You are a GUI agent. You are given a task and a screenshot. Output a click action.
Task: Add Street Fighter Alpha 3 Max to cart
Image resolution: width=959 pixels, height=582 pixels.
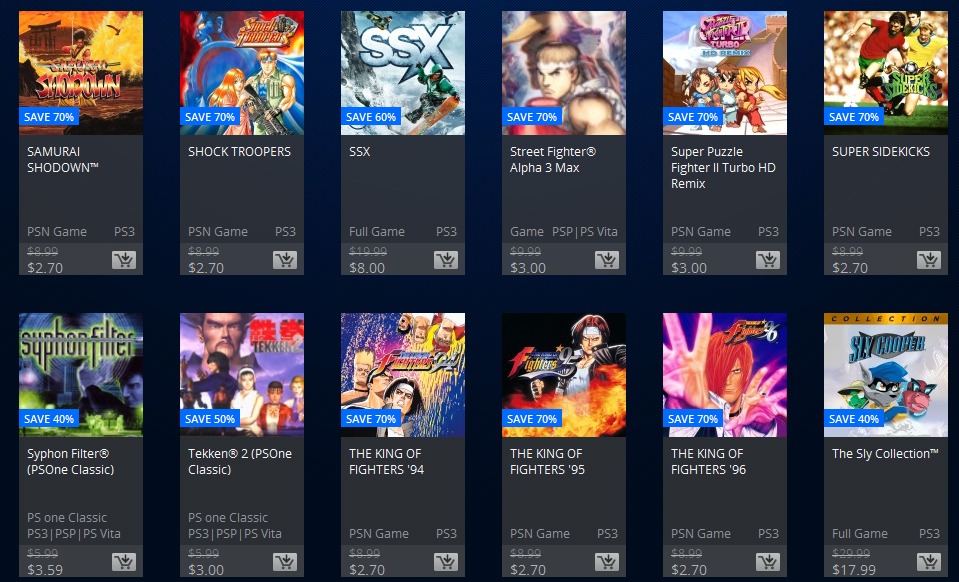point(607,260)
